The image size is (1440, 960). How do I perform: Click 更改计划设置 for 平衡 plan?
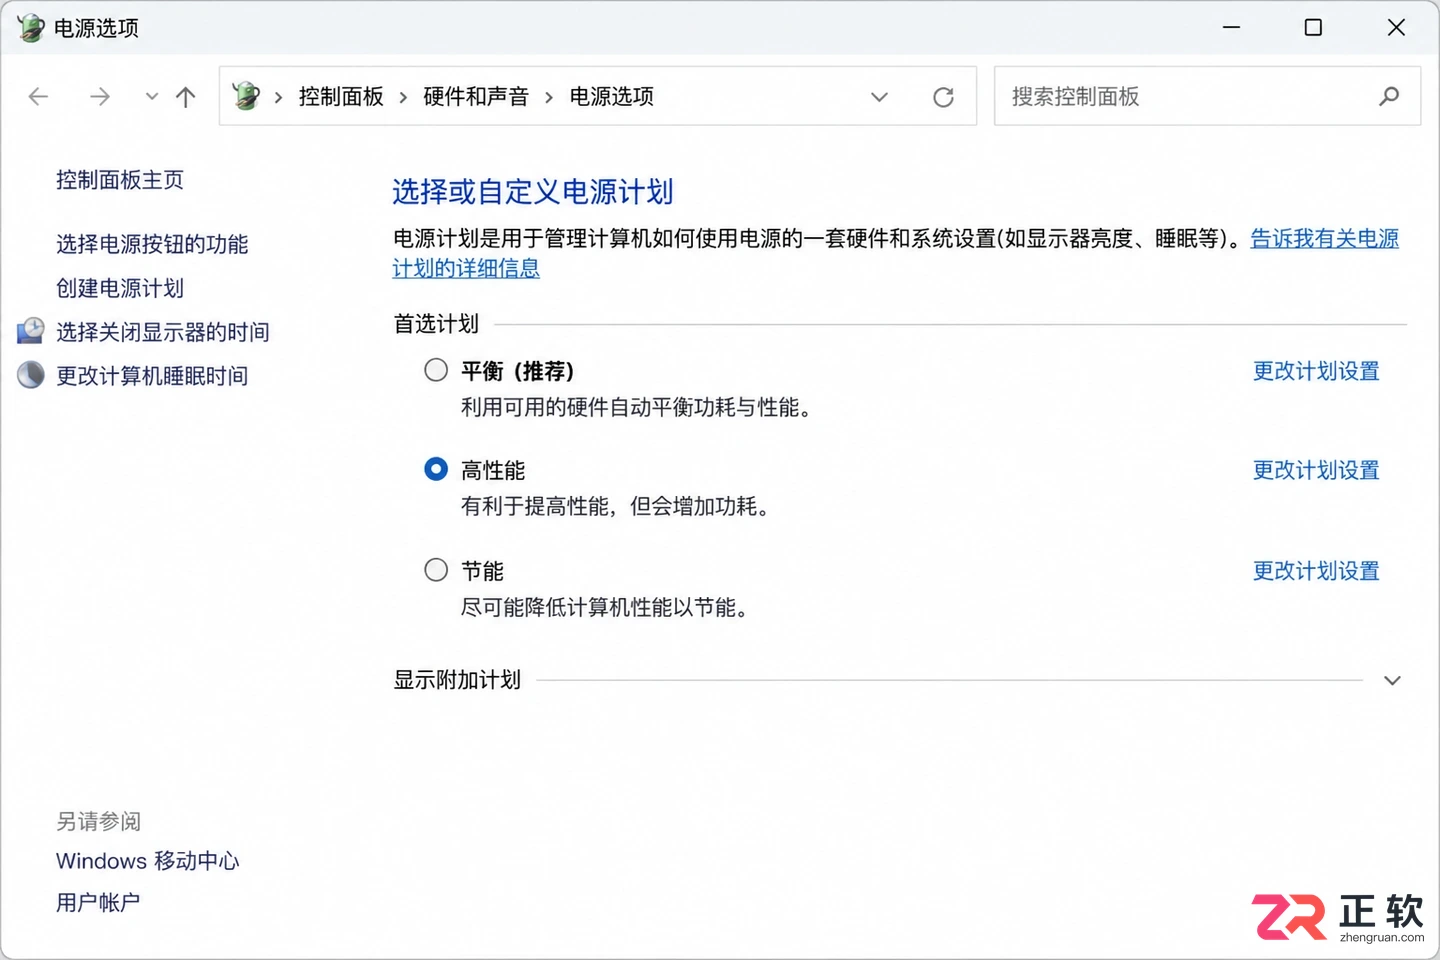coord(1316,371)
